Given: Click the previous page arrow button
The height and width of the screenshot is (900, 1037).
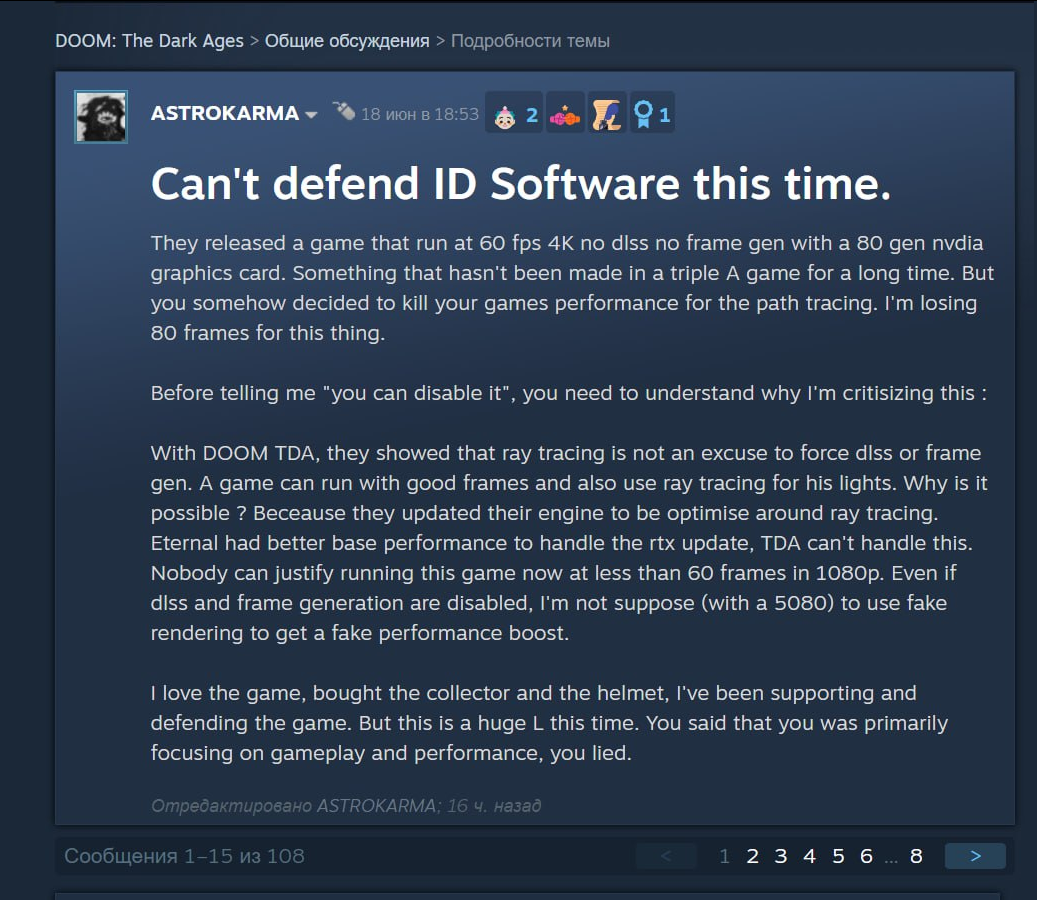Looking at the screenshot, I should tap(666, 856).
